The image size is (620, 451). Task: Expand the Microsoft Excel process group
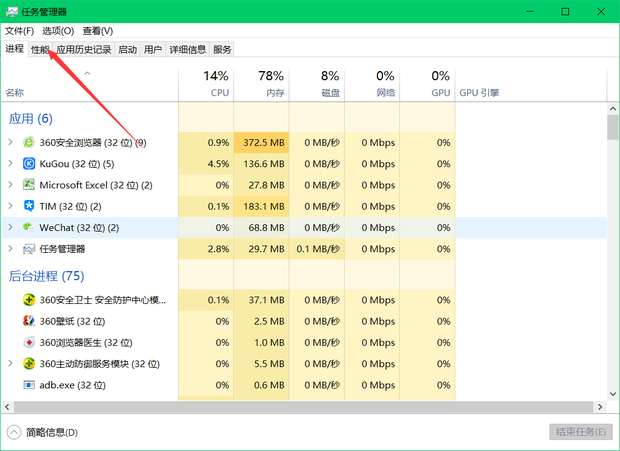(11, 185)
